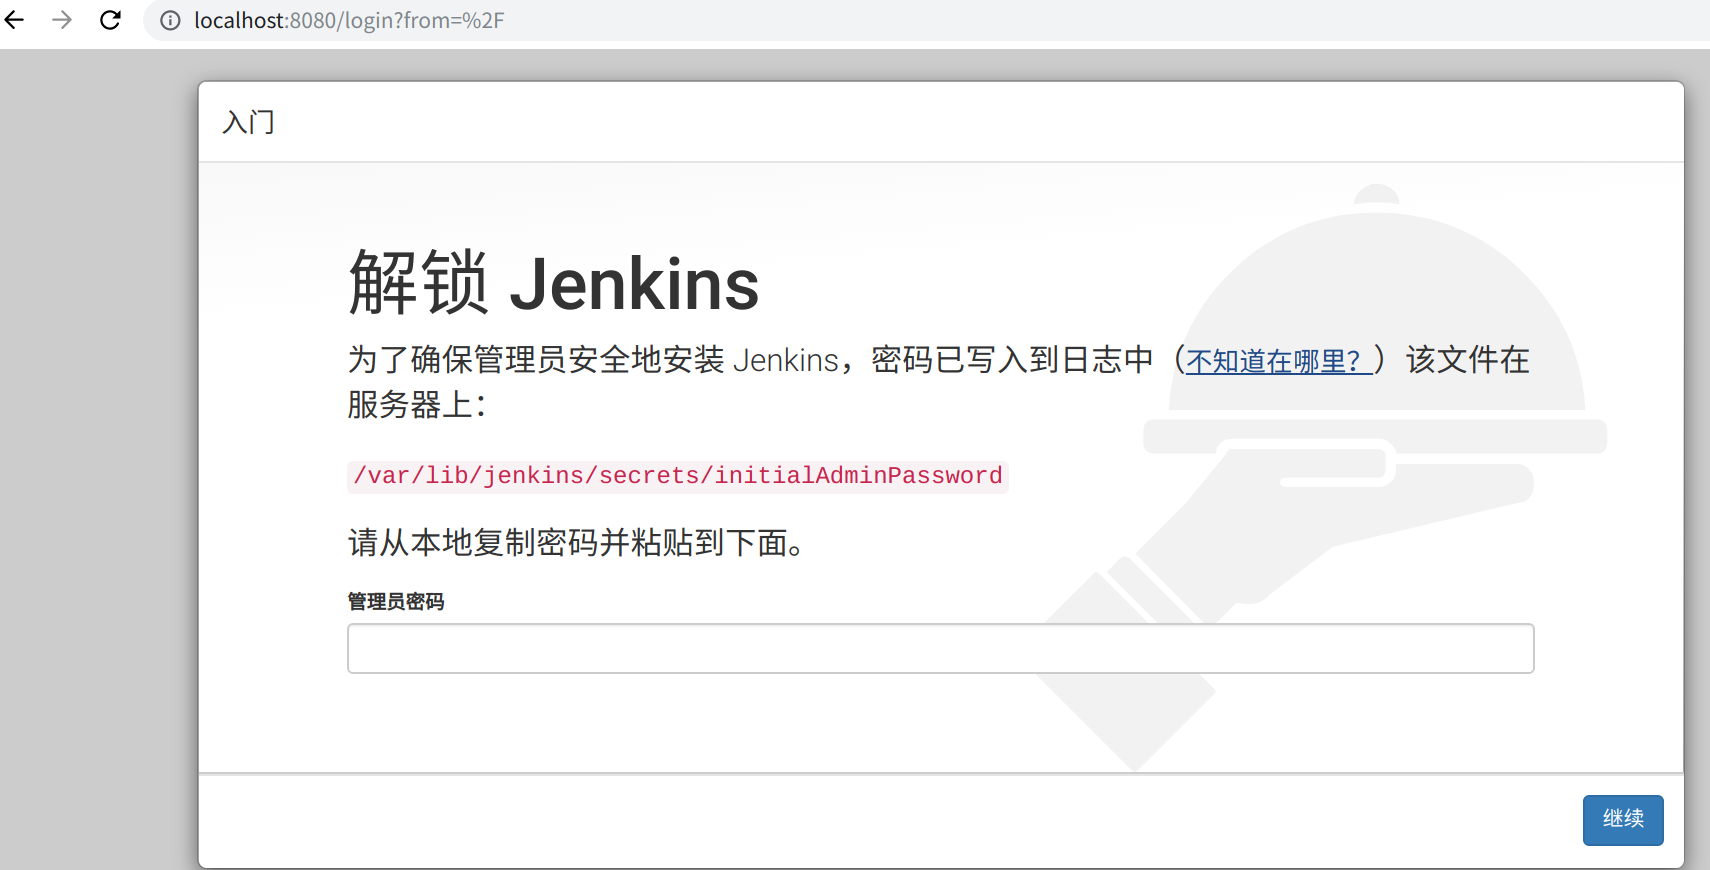Image resolution: width=1710 pixels, height=870 pixels.
Task: Click the 管理员密码 input field
Action: [940, 649]
